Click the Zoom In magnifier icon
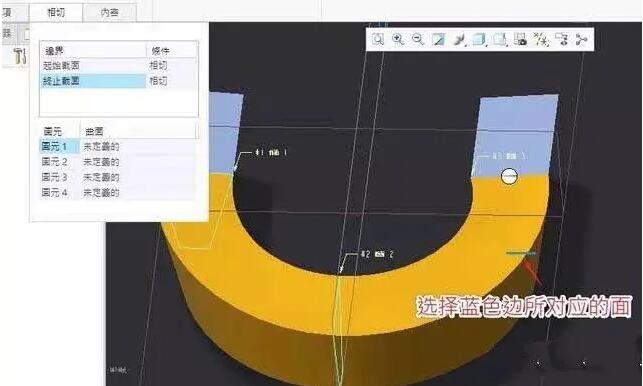 [x=398, y=39]
